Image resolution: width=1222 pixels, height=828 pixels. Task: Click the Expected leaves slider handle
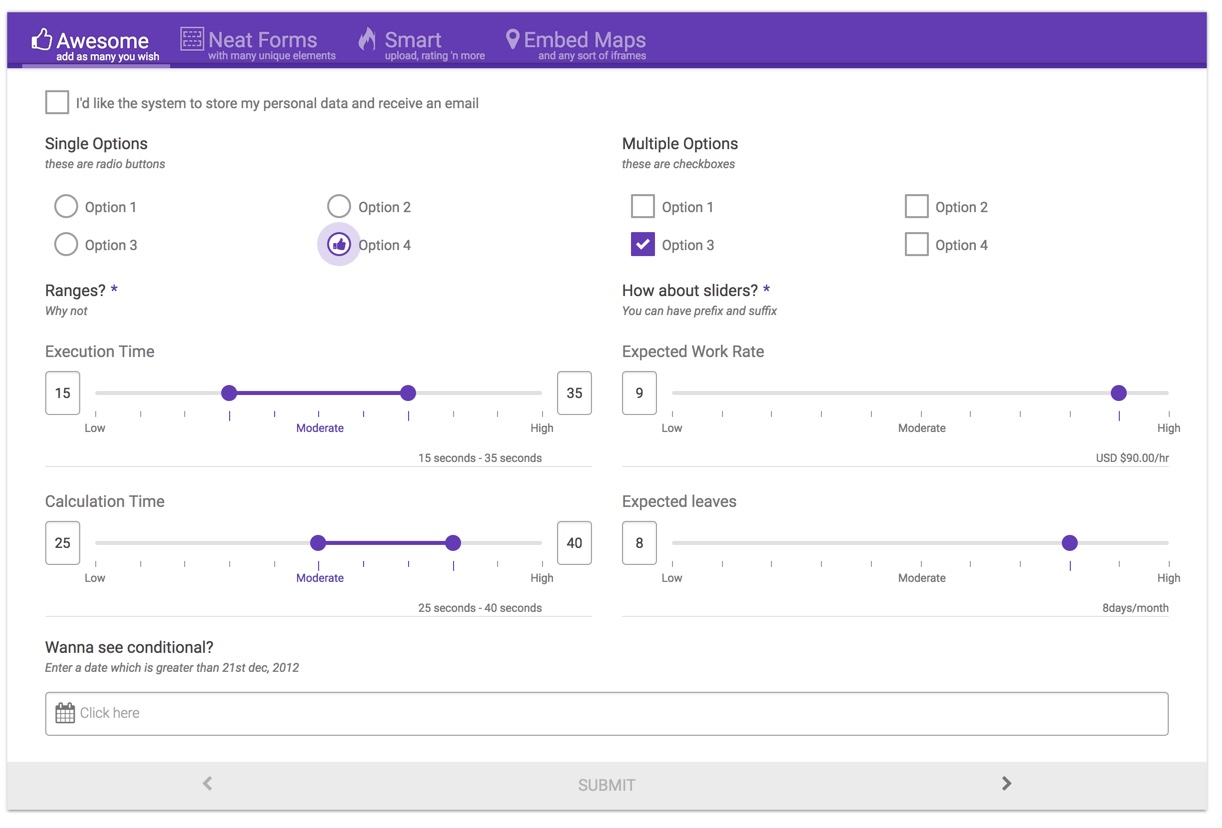click(1070, 543)
